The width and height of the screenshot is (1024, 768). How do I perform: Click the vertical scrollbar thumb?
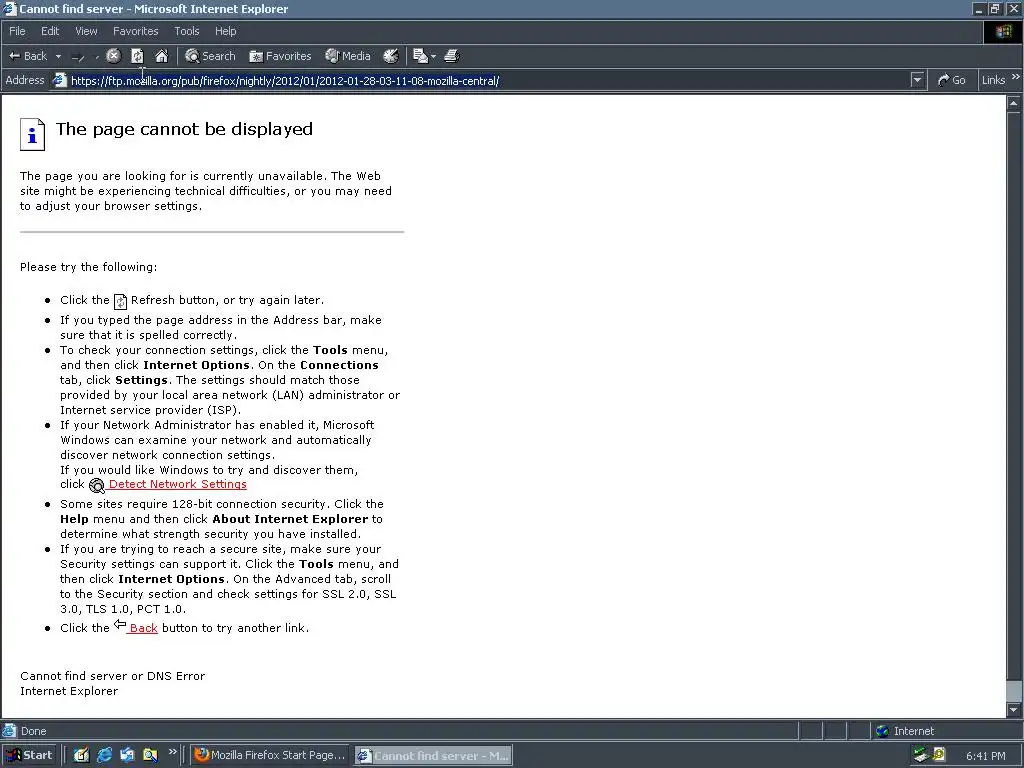click(x=1014, y=690)
